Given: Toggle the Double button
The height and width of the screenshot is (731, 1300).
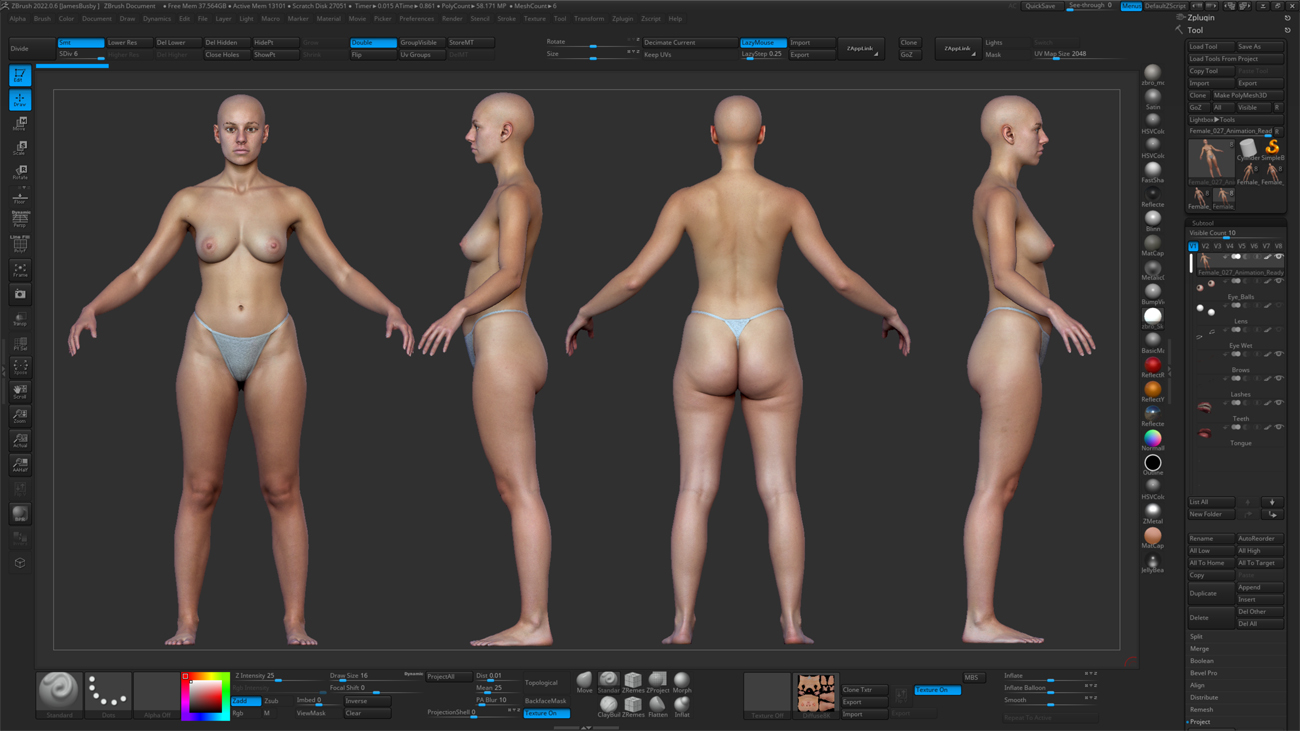Looking at the screenshot, I should click(x=373, y=43).
